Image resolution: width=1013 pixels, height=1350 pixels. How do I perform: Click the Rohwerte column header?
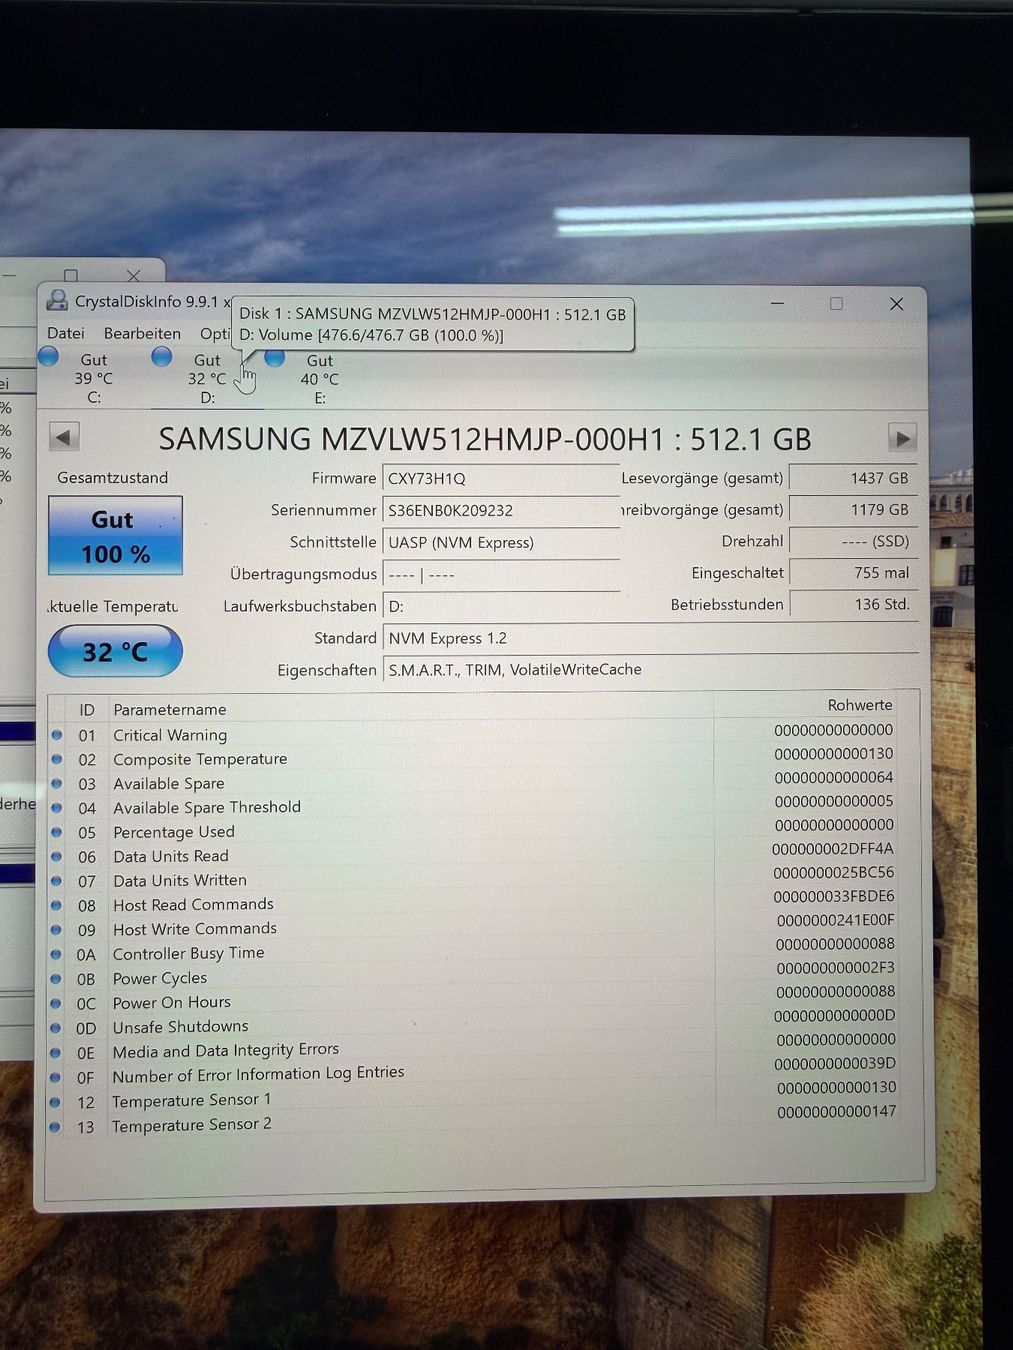[x=860, y=704]
